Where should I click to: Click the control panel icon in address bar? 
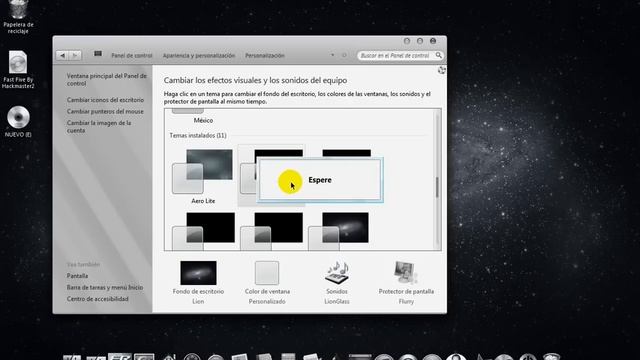(98, 54)
